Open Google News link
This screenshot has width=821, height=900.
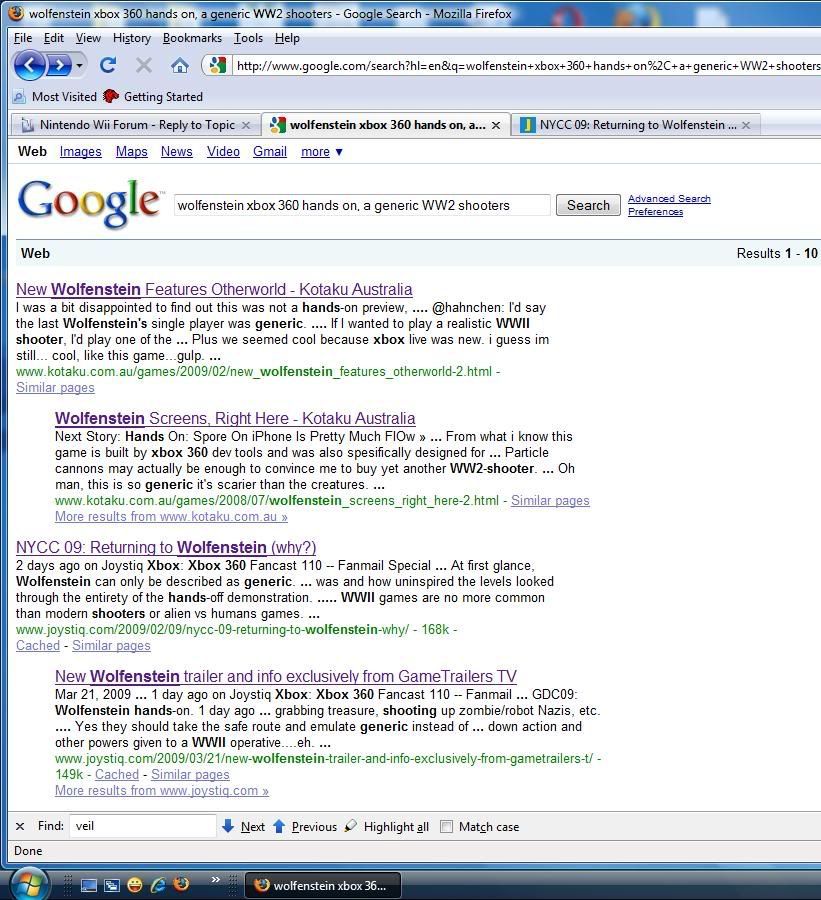(x=176, y=152)
